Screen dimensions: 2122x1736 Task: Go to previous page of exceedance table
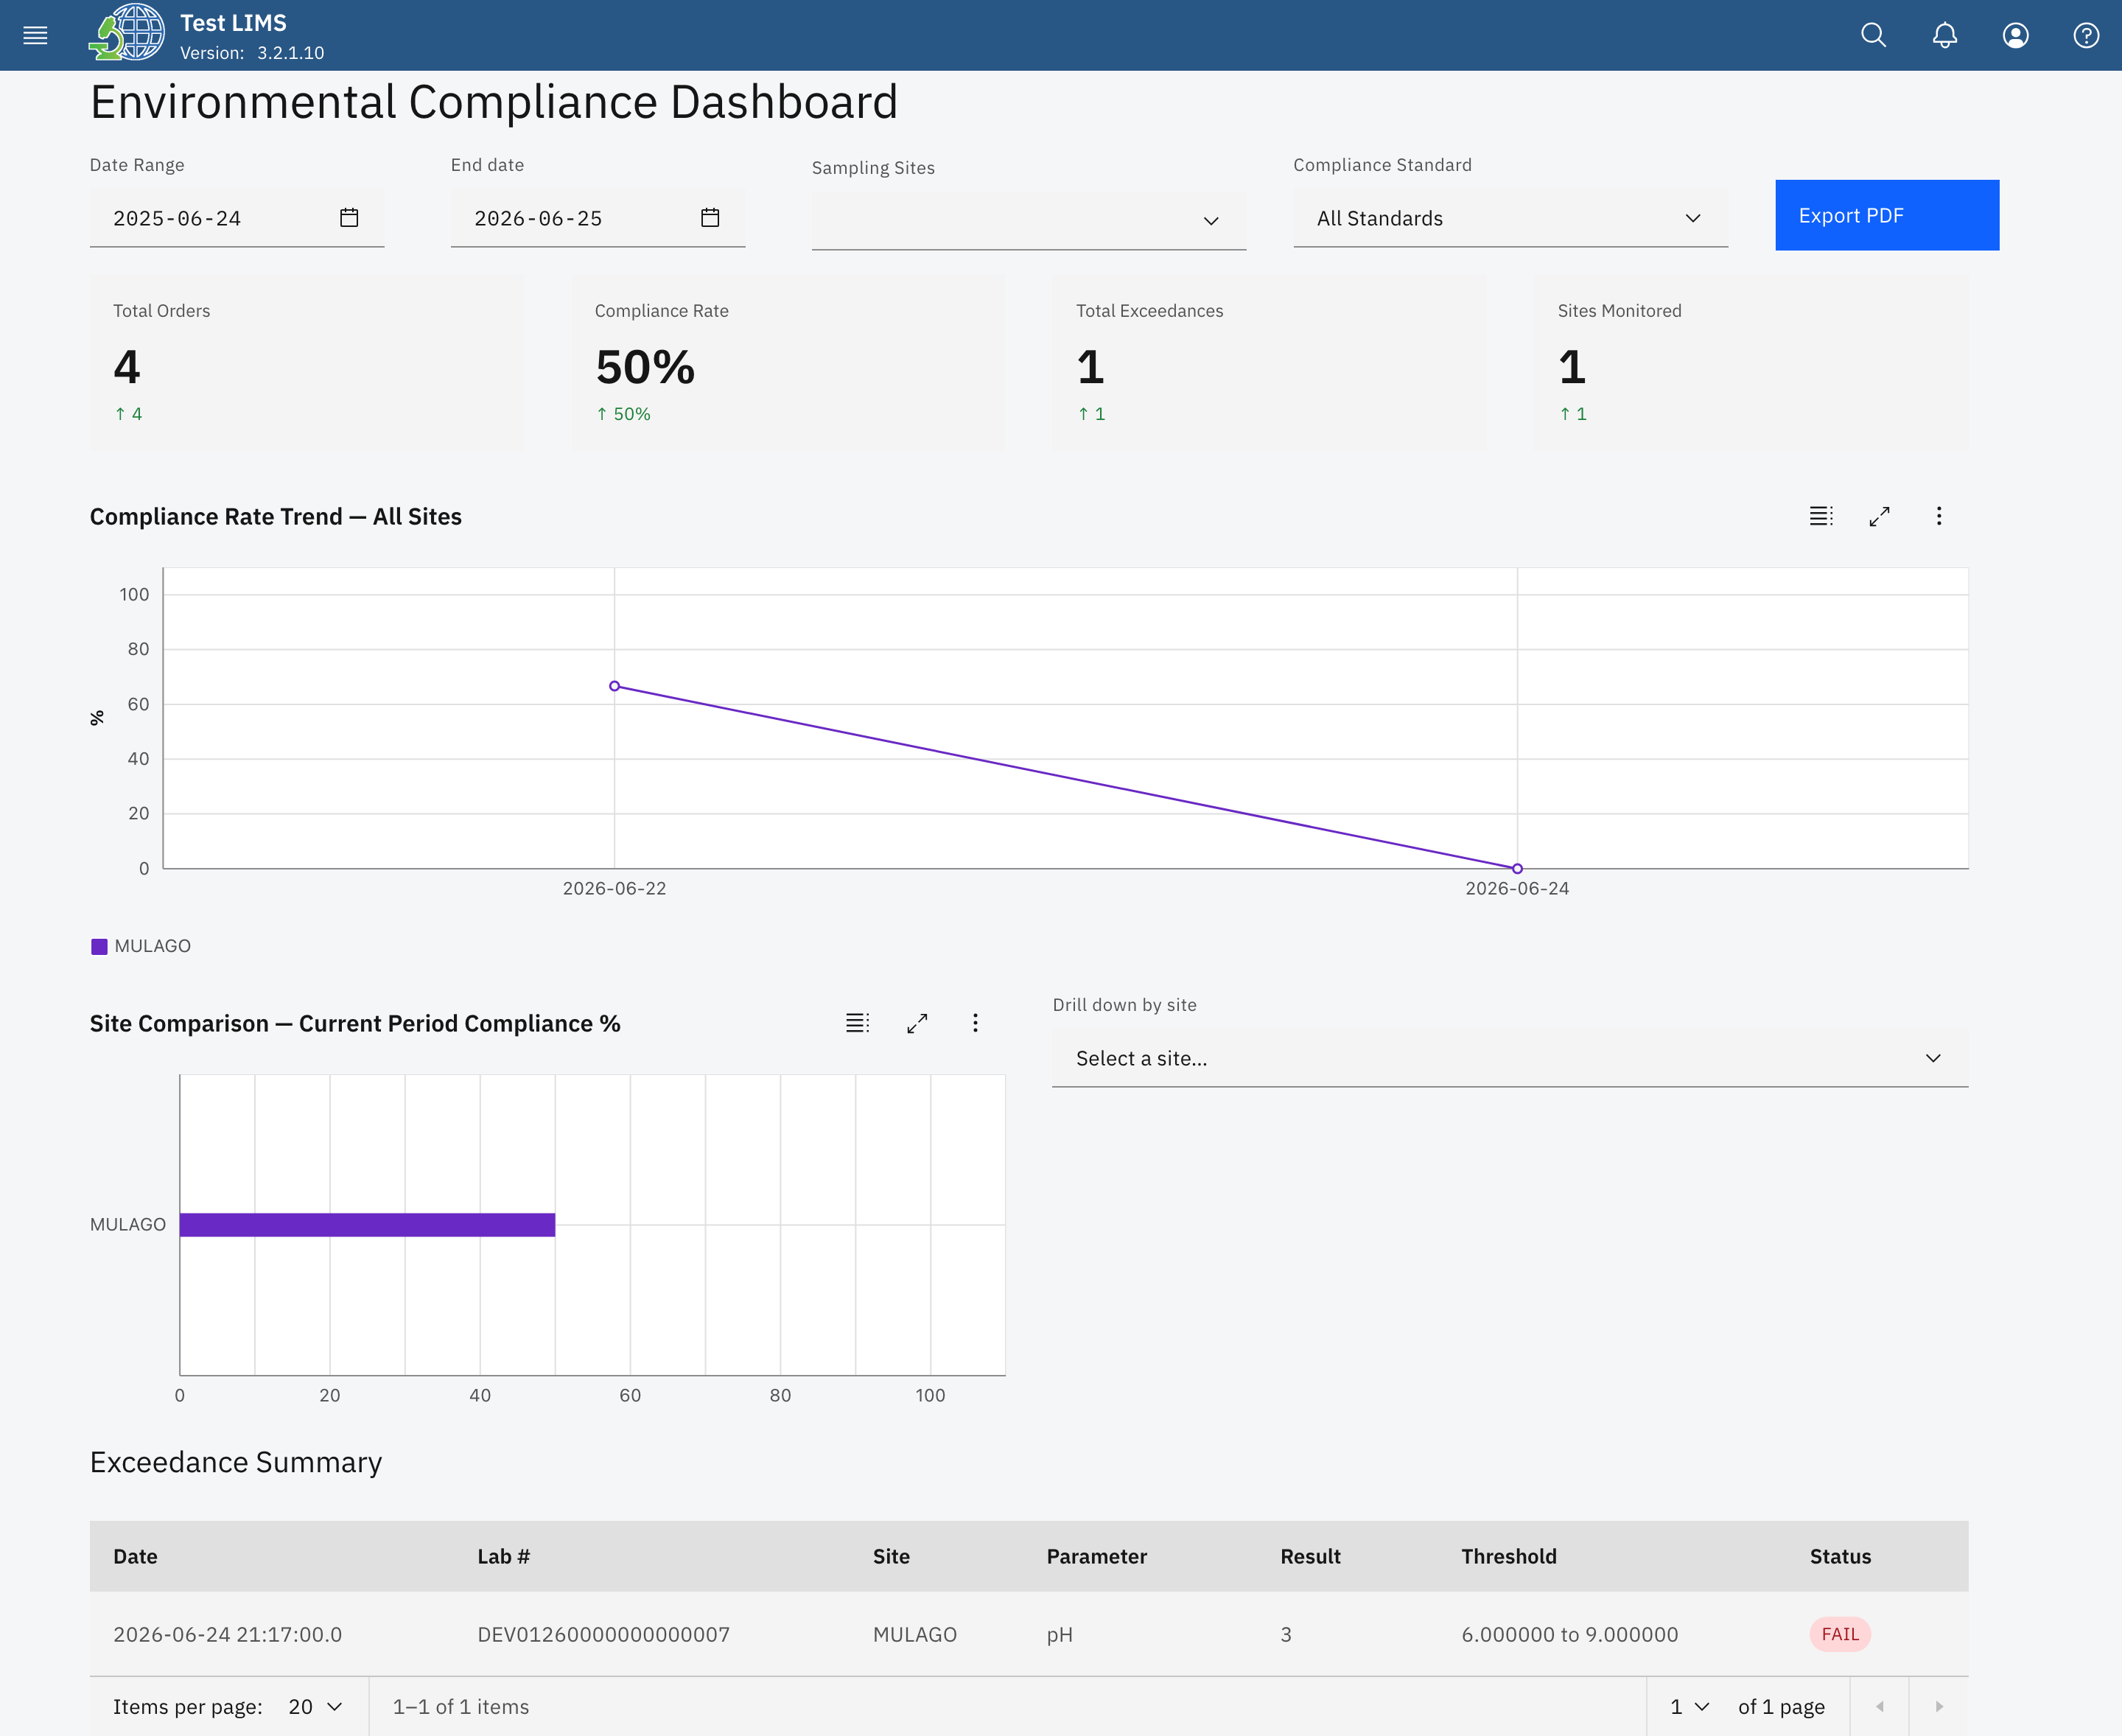pyautogui.click(x=1880, y=1707)
